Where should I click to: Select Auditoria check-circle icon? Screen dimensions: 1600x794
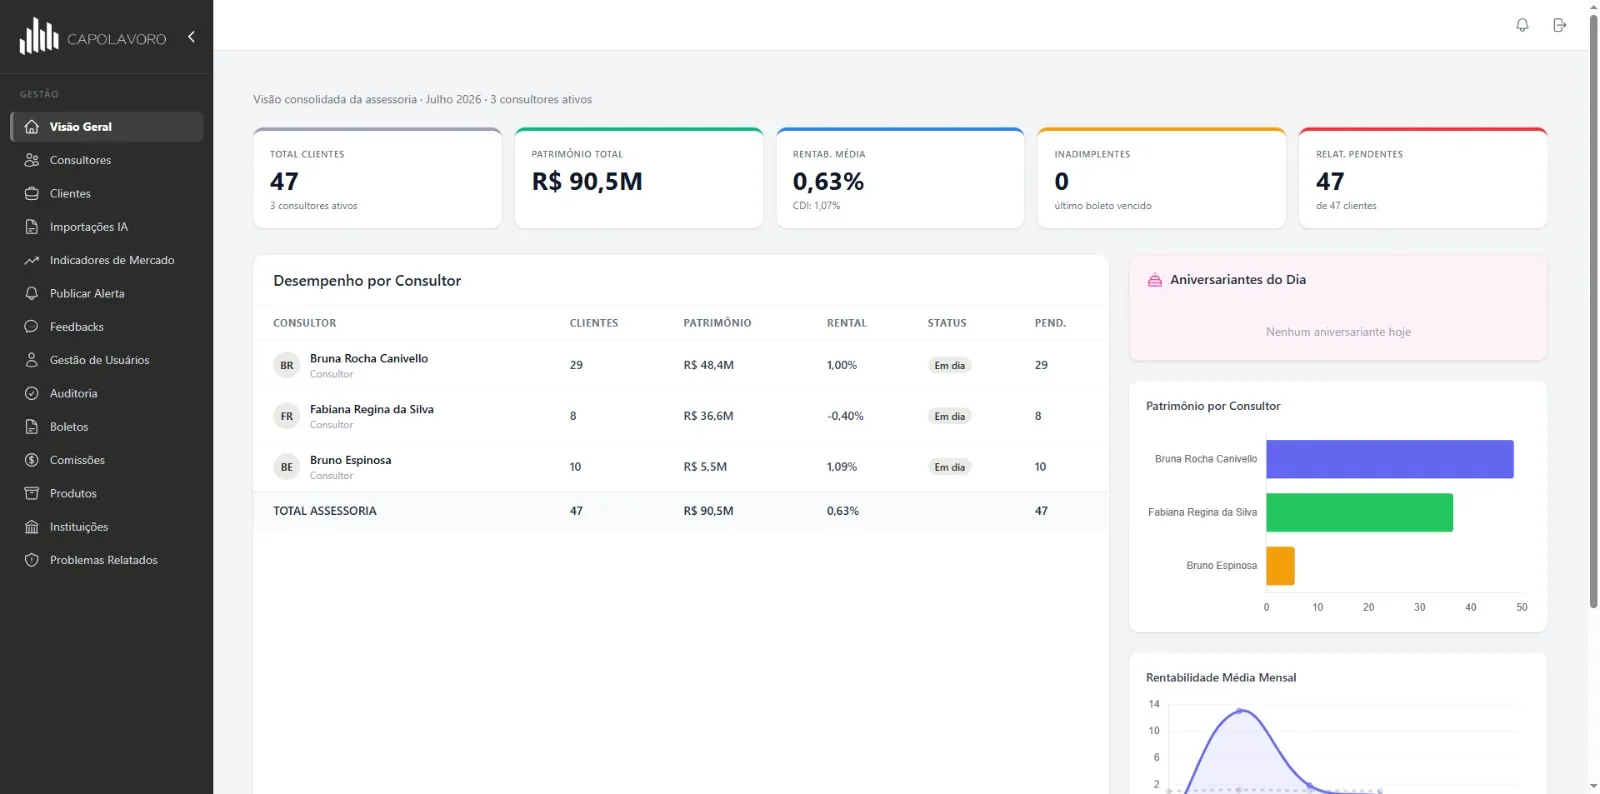tap(32, 393)
